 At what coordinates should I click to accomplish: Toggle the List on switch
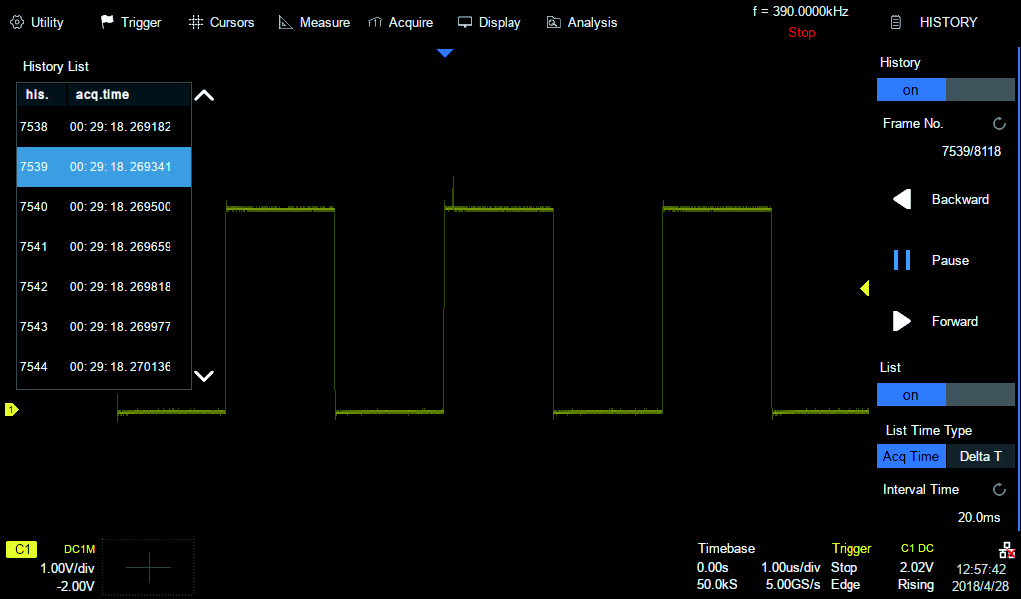coord(945,395)
